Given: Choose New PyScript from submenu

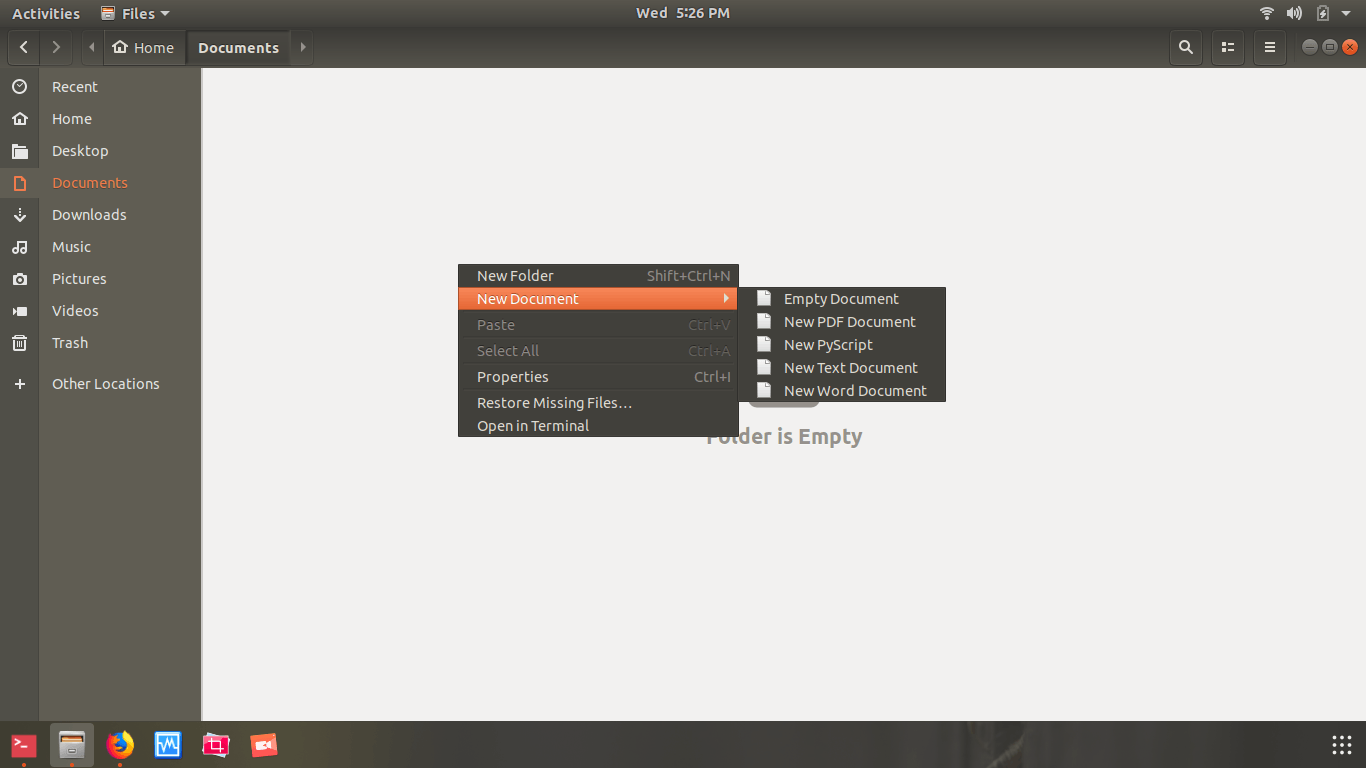Looking at the screenshot, I should (x=828, y=345).
